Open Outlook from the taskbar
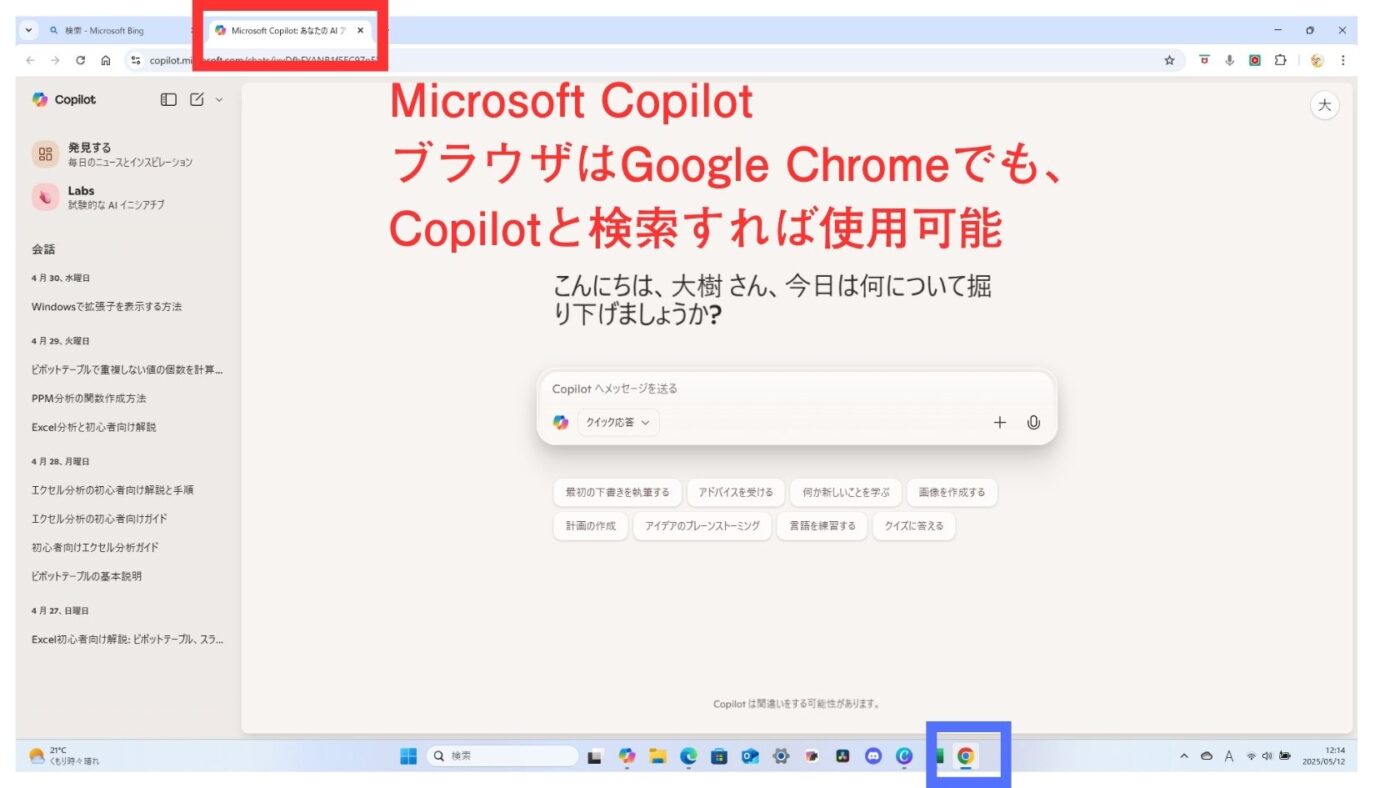The height and width of the screenshot is (788, 1400). coord(750,757)
